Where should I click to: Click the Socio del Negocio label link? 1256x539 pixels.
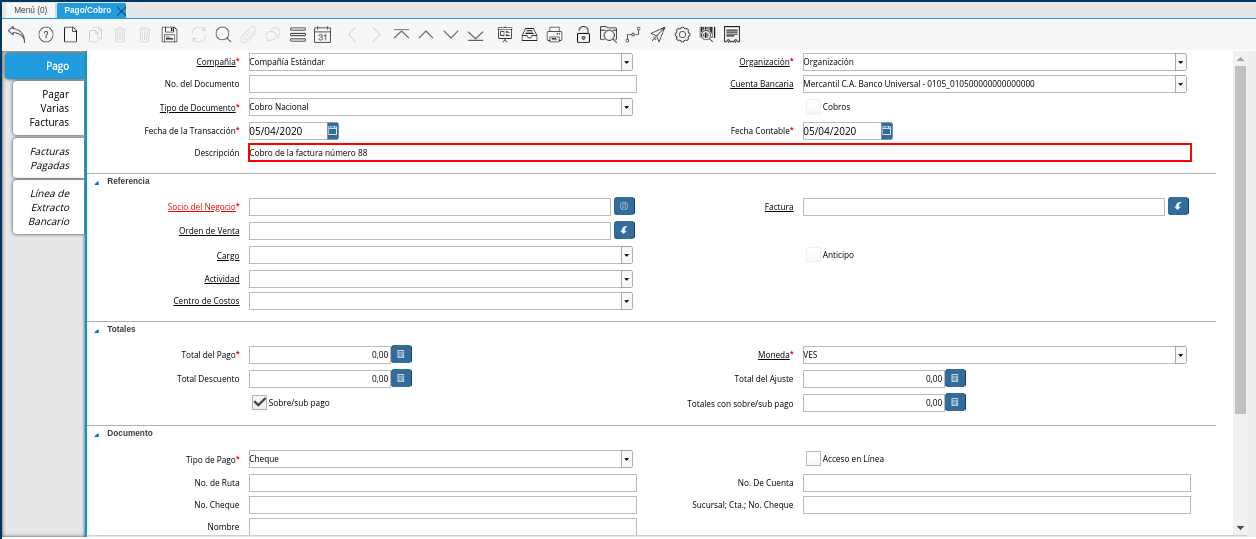click(201, 207)
